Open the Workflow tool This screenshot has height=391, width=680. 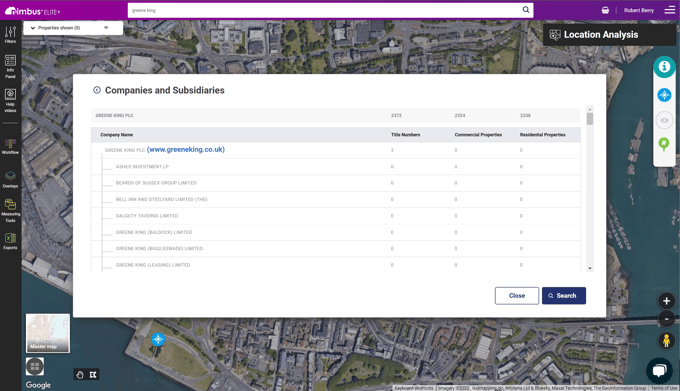(10, 147)
